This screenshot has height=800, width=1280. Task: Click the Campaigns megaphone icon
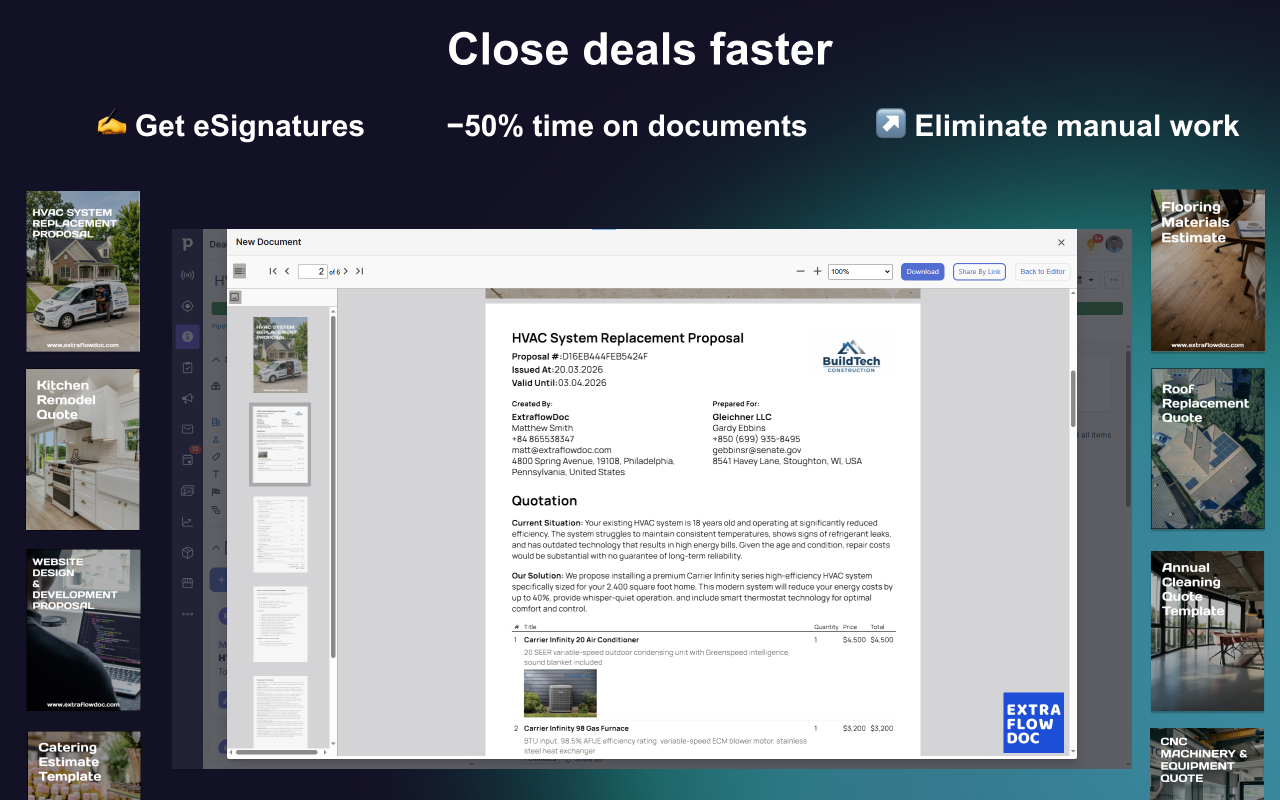coord(187,397)
